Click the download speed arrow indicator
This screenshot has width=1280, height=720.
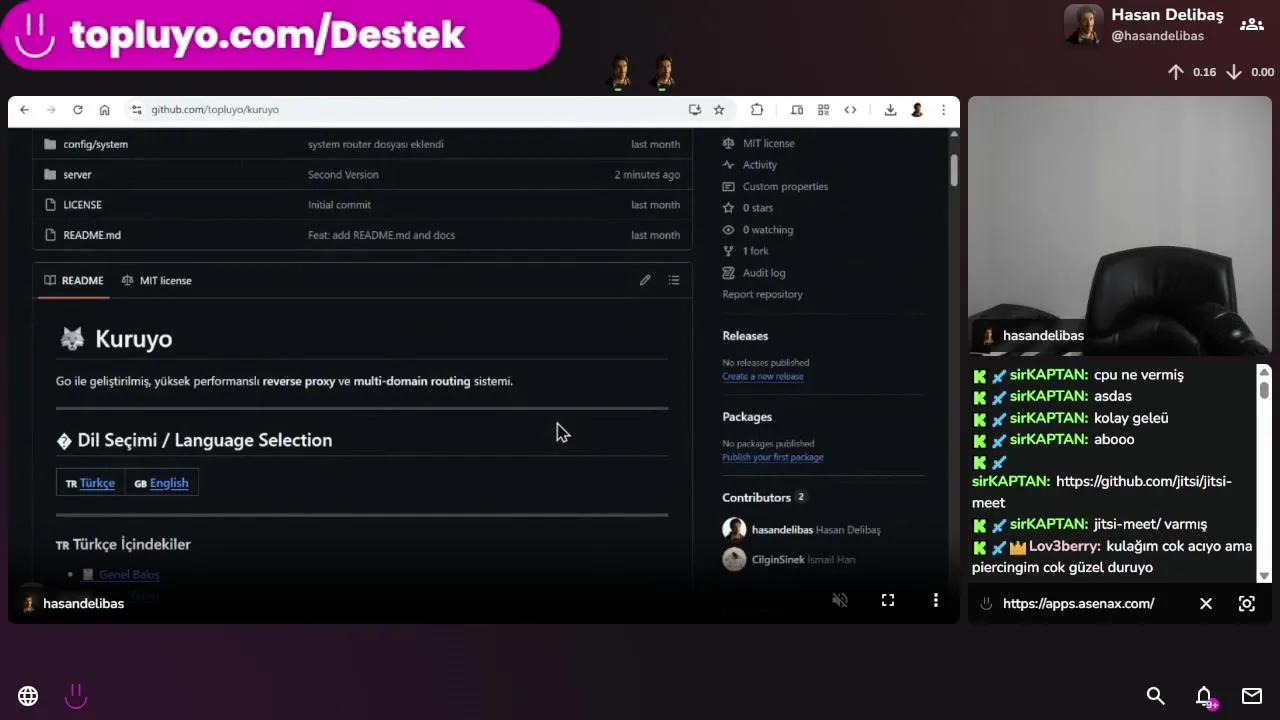point(1234,72)
